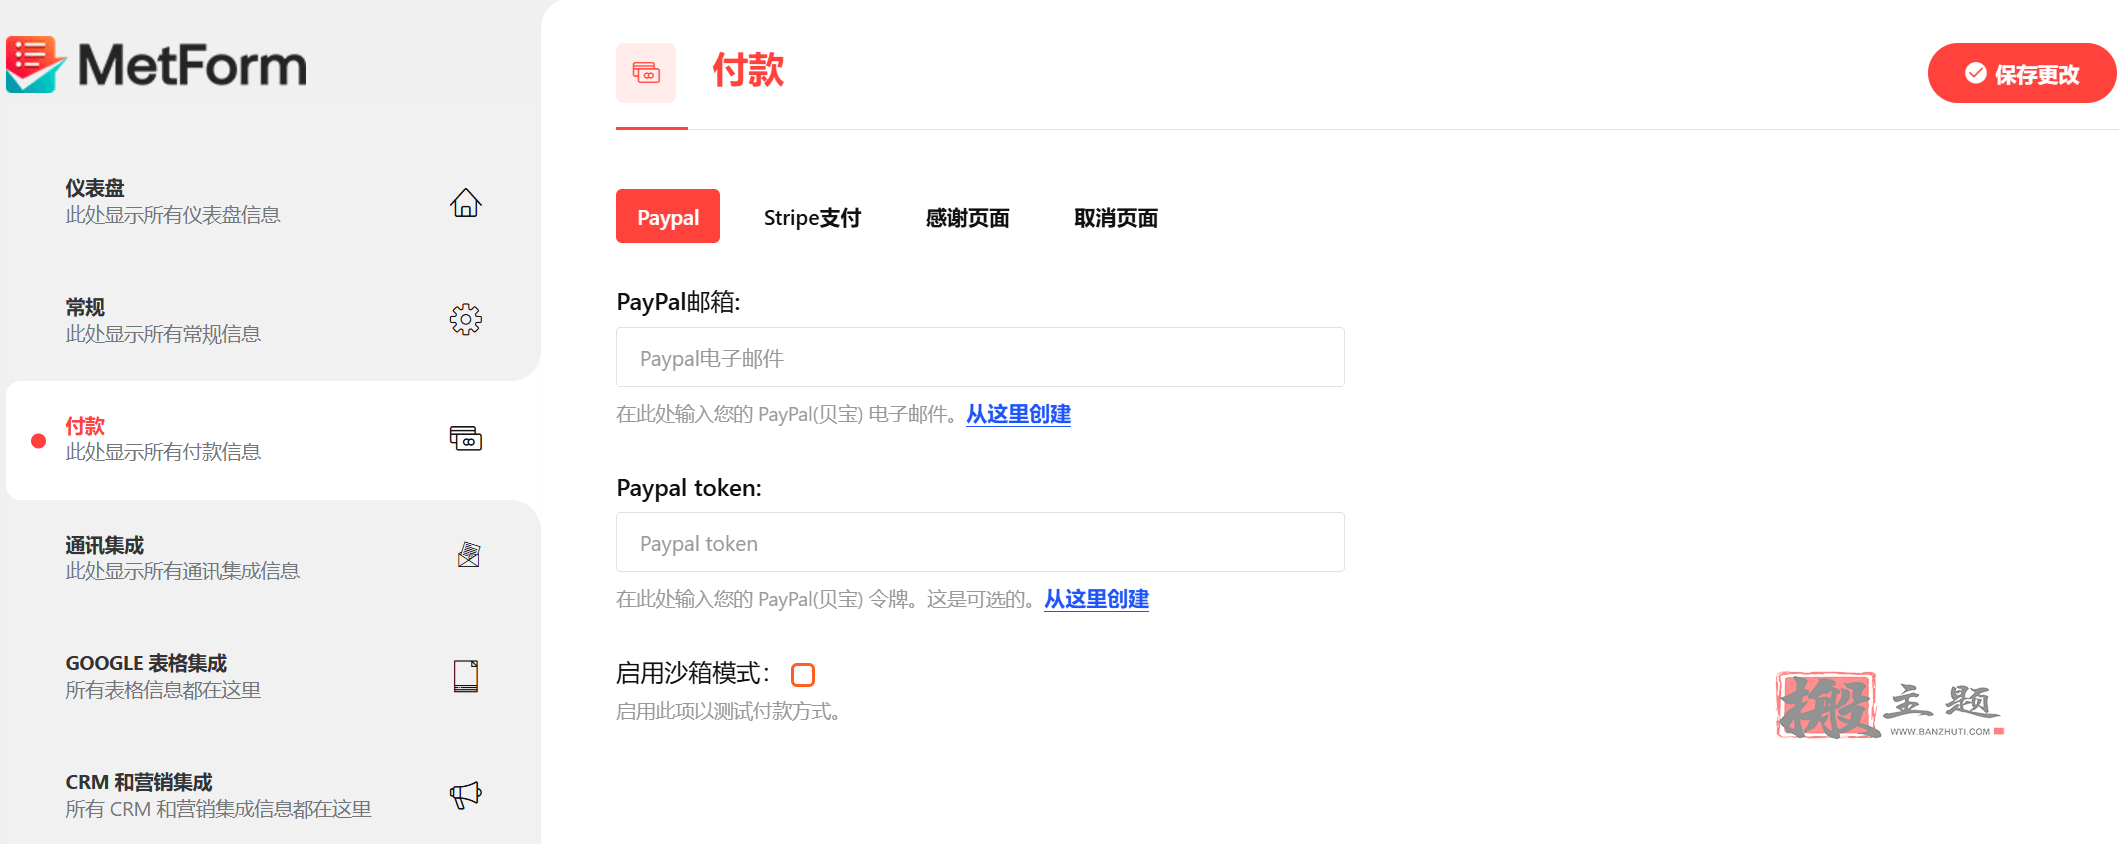Enable the sandbox mode checkbox
This screenshot has width=2119, height=844.
(803, 675)
